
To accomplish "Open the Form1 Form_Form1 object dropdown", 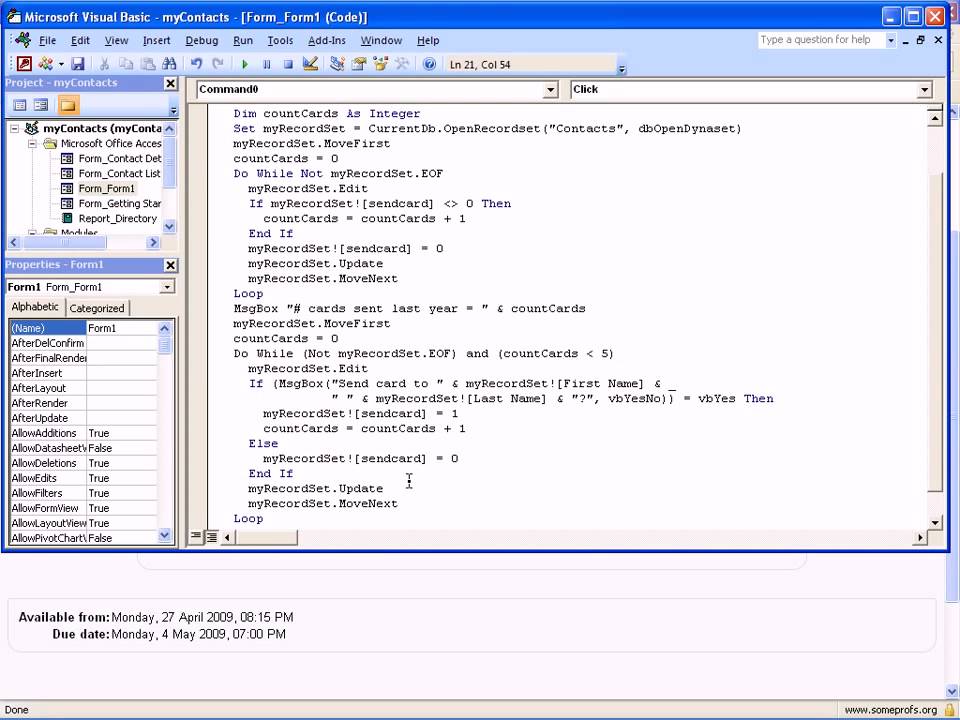I will (167, 287).
